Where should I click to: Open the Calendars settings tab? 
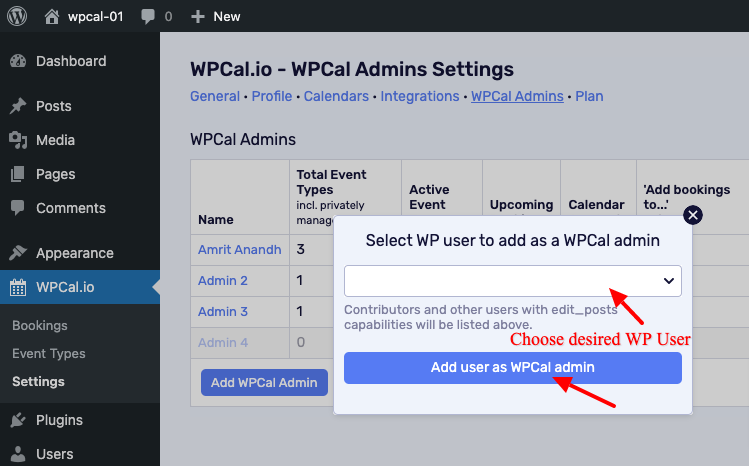pyautogui.click(x=336, y=96)
